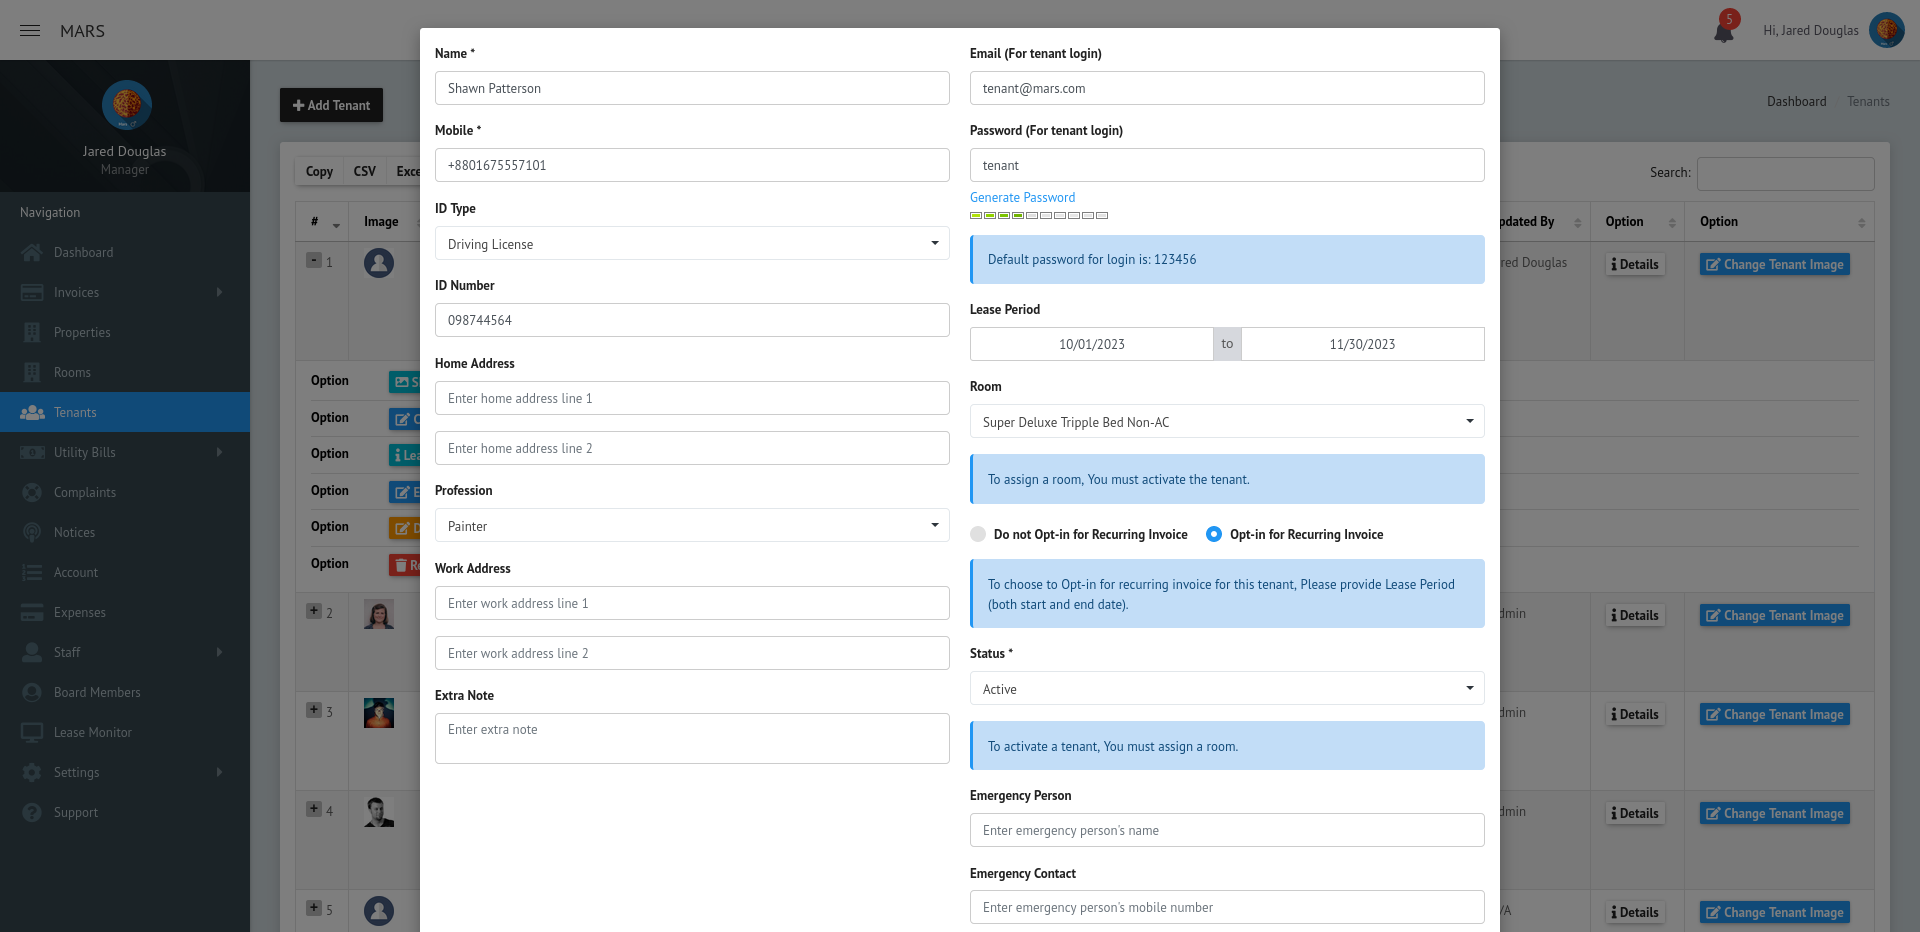Open the Tenants menu item
The image size is (1920, 932).
coord(75,413)
